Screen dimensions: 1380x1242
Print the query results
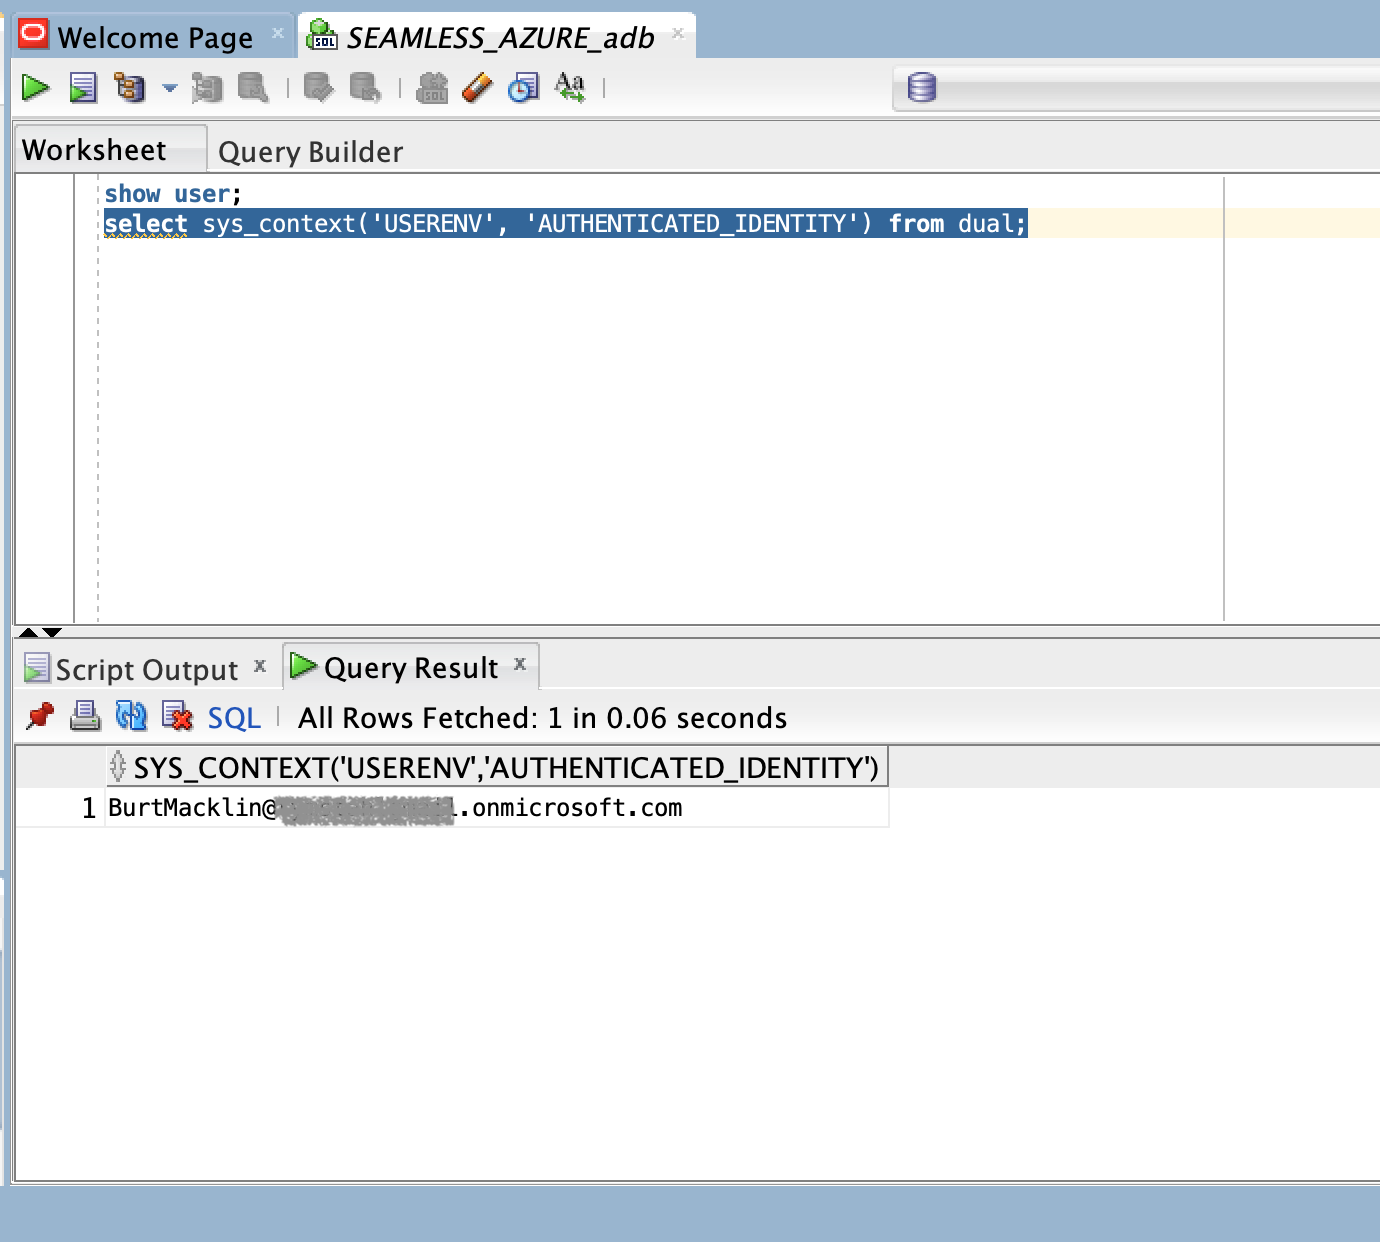(85, 717)
